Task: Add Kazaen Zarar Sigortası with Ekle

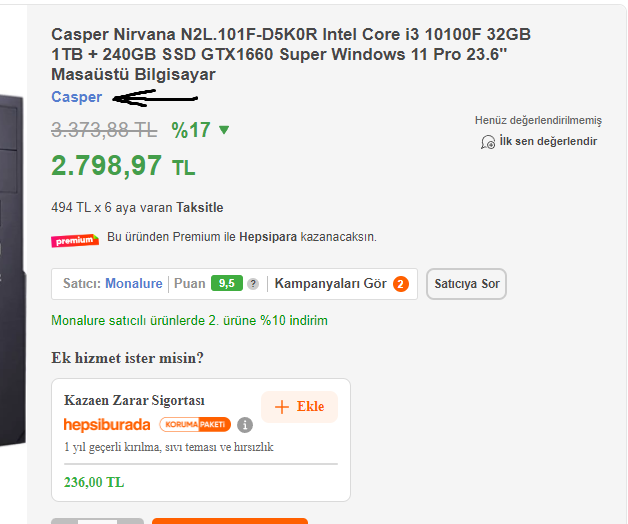Action: pos(300,407)
